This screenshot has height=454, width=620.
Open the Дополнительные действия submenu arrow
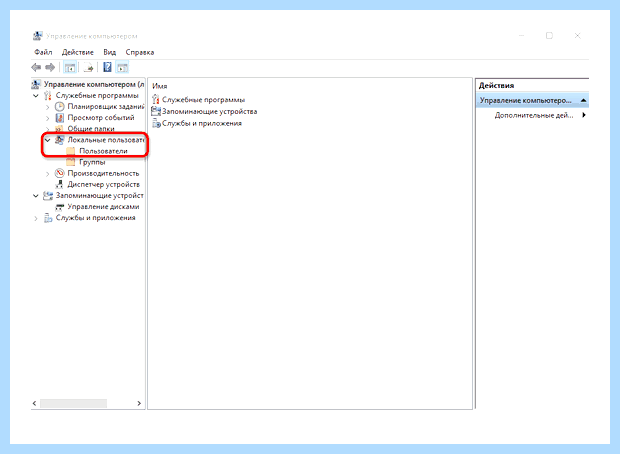point(584,115)
